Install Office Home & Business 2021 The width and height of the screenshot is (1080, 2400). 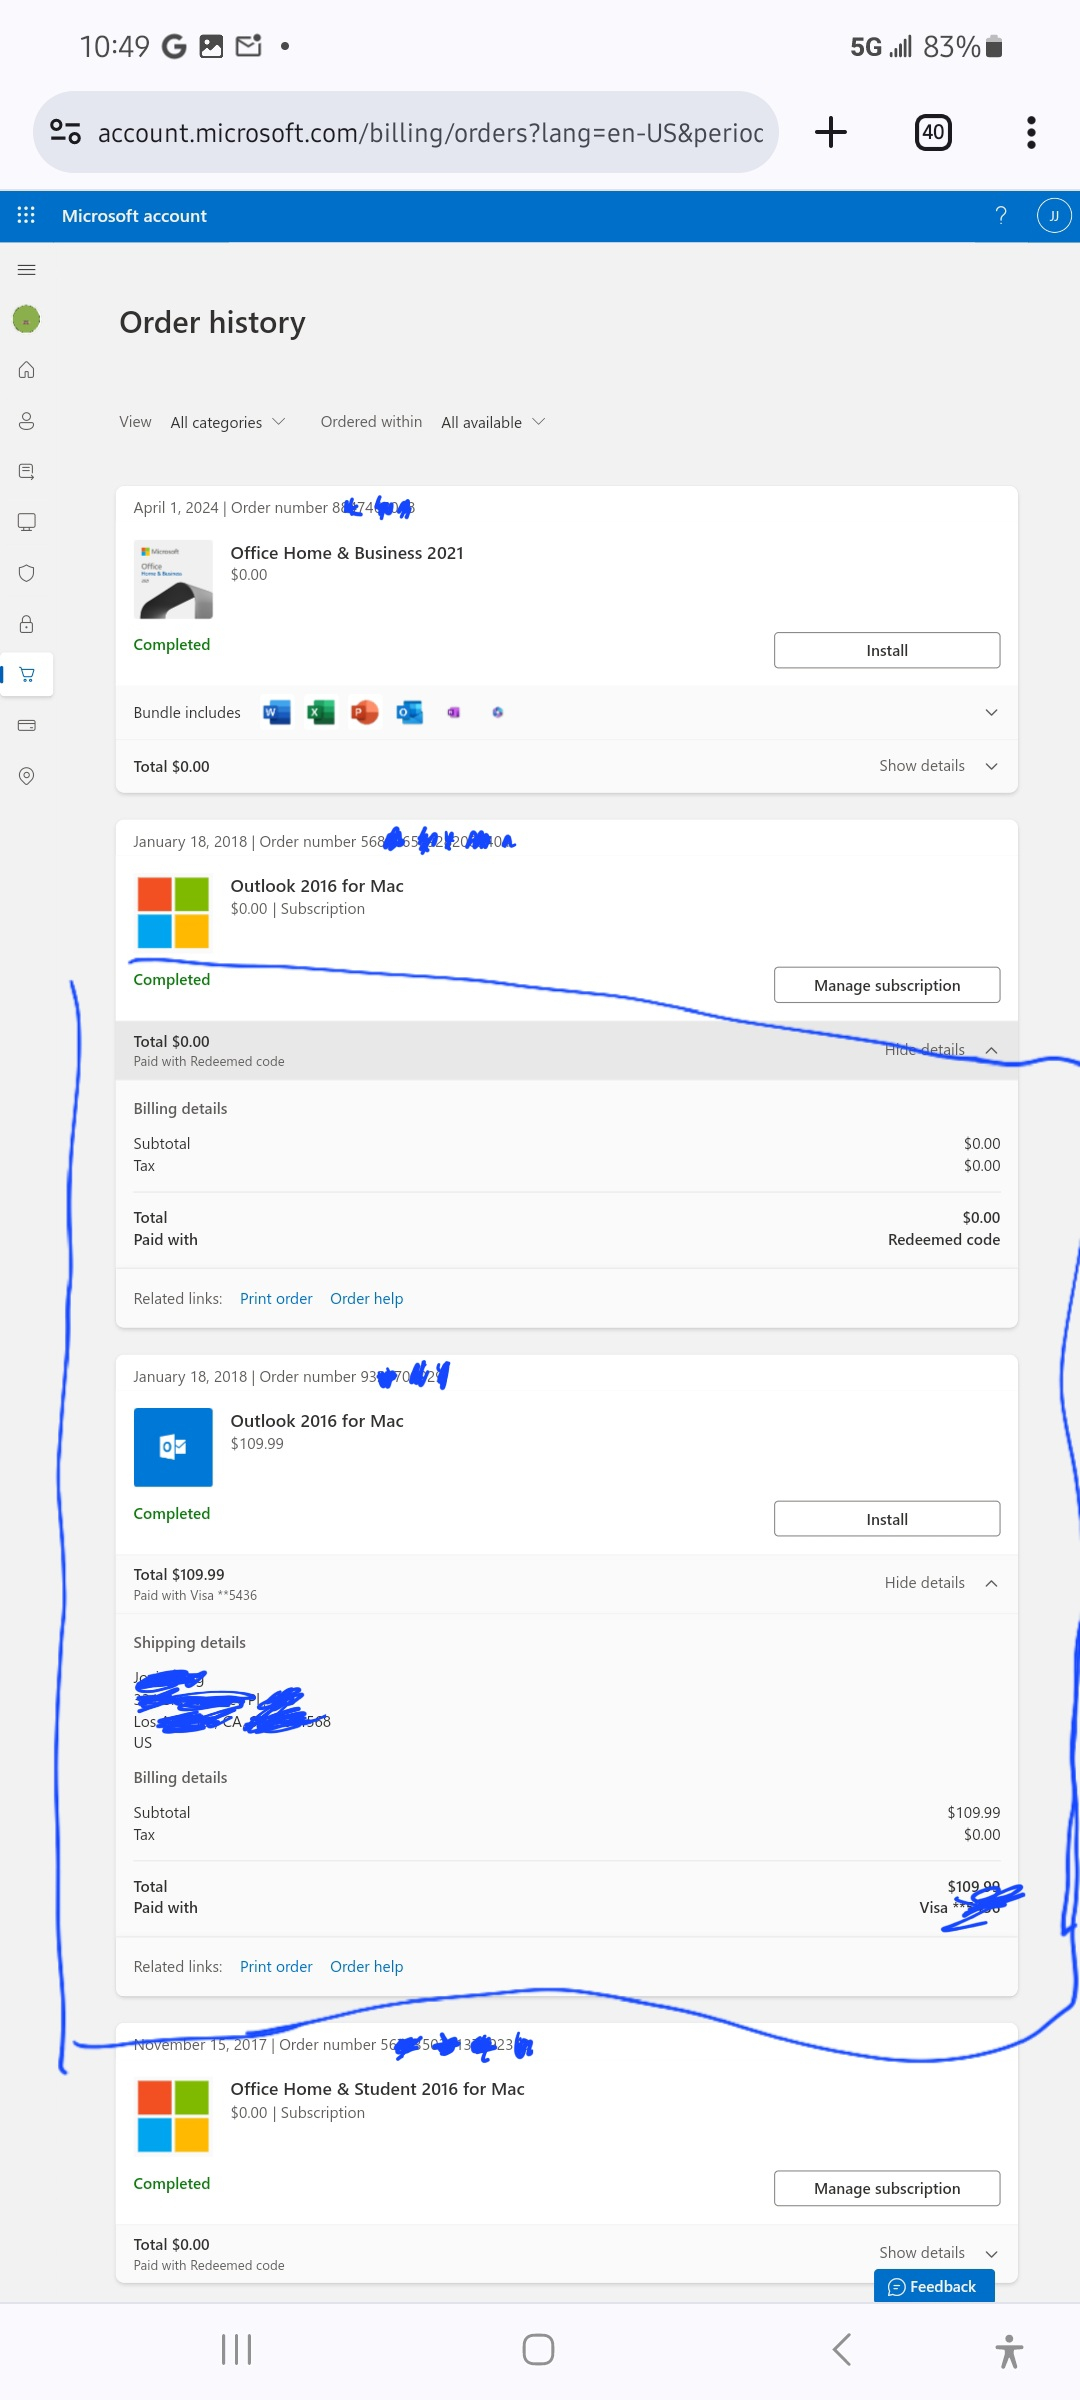tap(887, 650)
